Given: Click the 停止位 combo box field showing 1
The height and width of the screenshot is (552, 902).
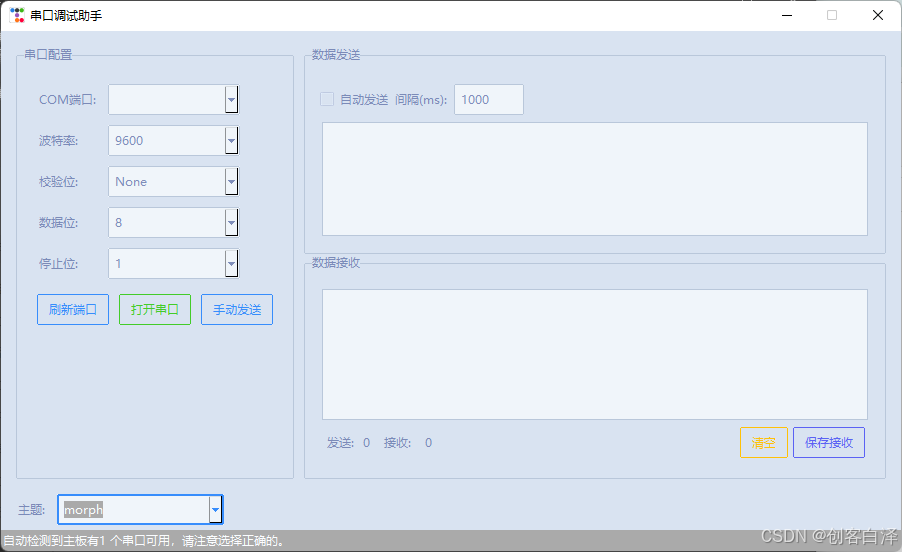Looking at the screenshot, I should [x=174, y=264].
